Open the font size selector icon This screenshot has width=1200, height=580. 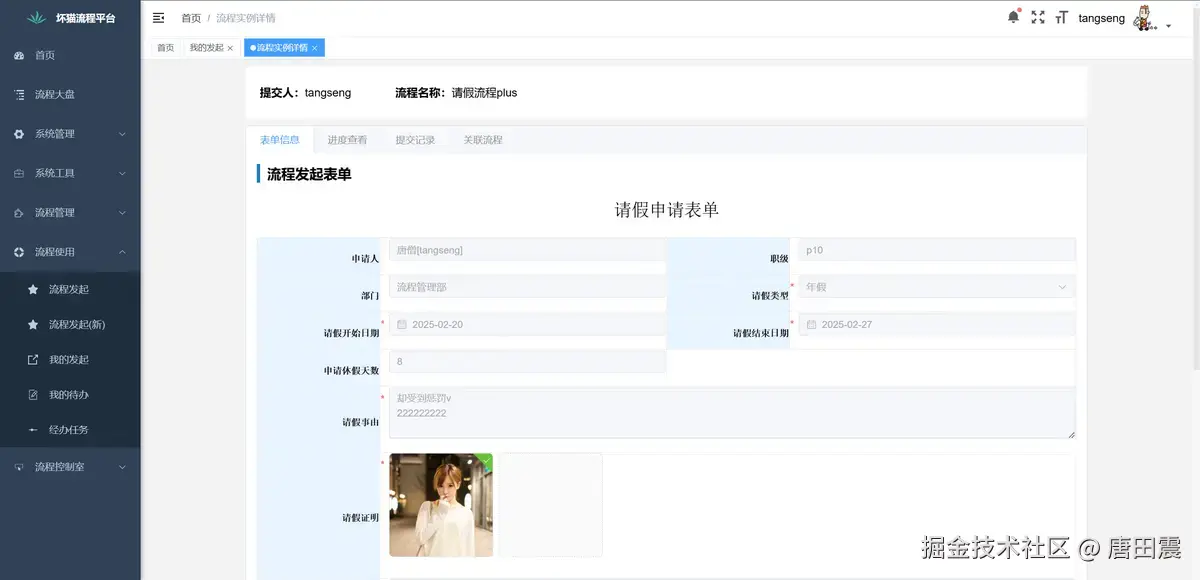[1062, 17]
